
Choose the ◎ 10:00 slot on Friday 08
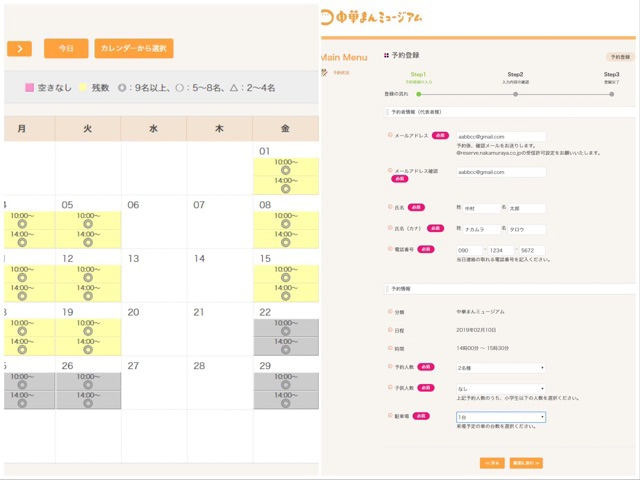pyautogui.click(x=286, y=220)
